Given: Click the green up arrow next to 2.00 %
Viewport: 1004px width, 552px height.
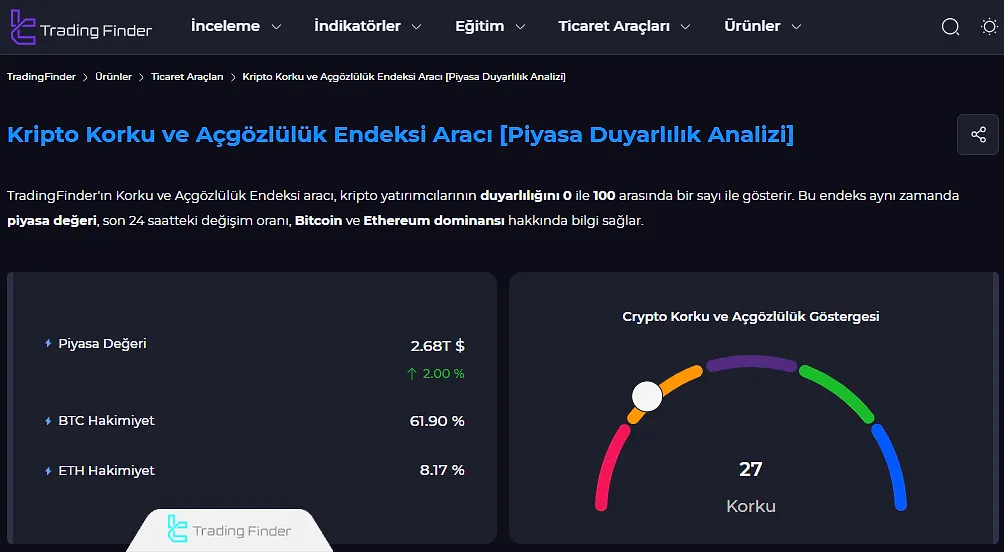Looking at the screenshot, I should pos(412,374).
